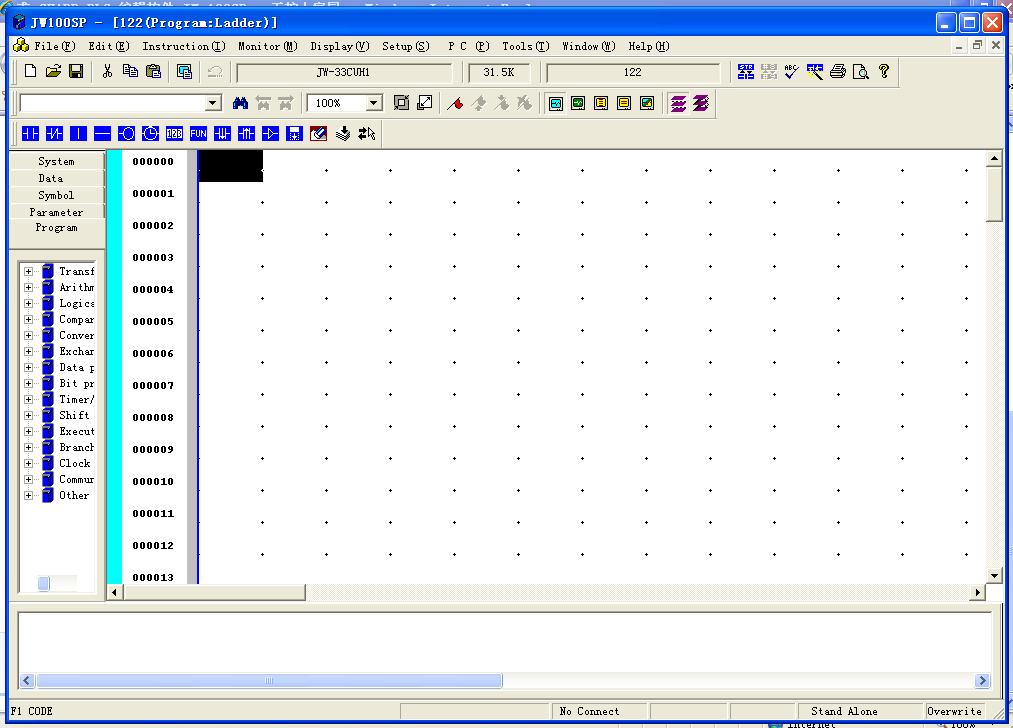Image resolution: width=1013 pixels, height=728 pixels.
Task: Toggle the first cyan monitor view button
Action: pos(556,103)
